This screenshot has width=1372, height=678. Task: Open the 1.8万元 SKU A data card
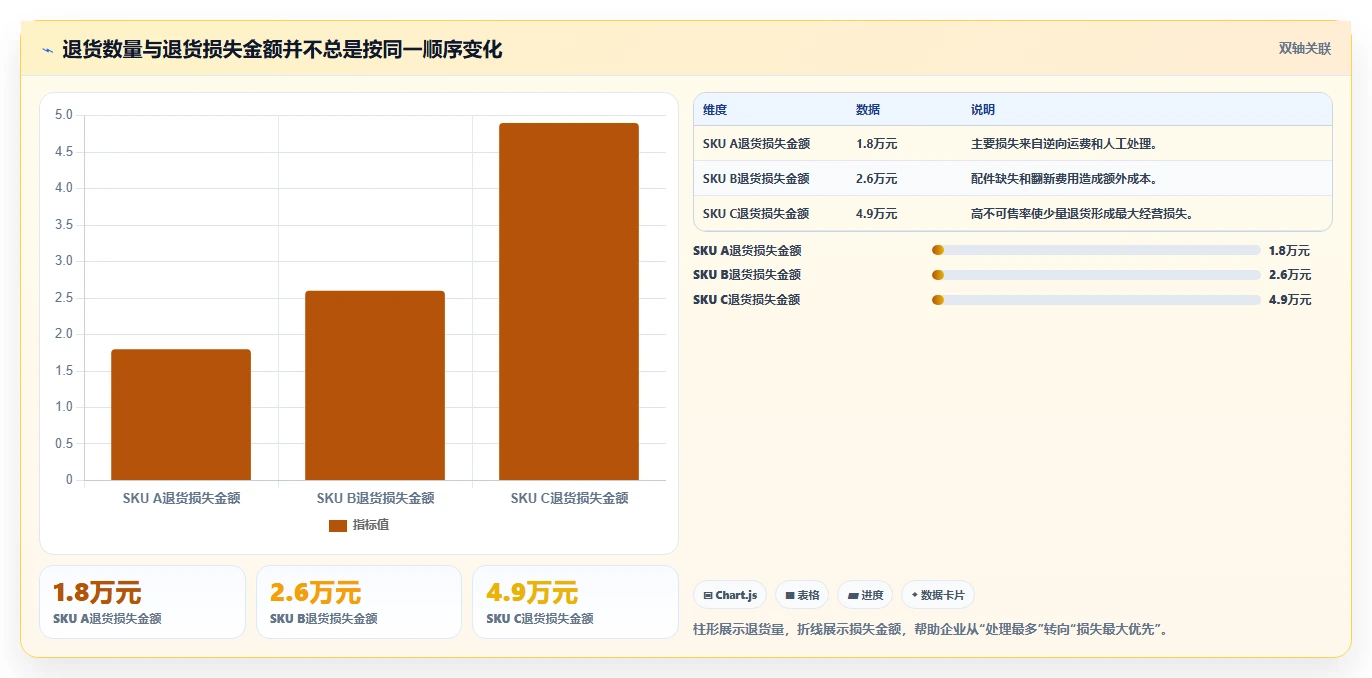(142, 602)
